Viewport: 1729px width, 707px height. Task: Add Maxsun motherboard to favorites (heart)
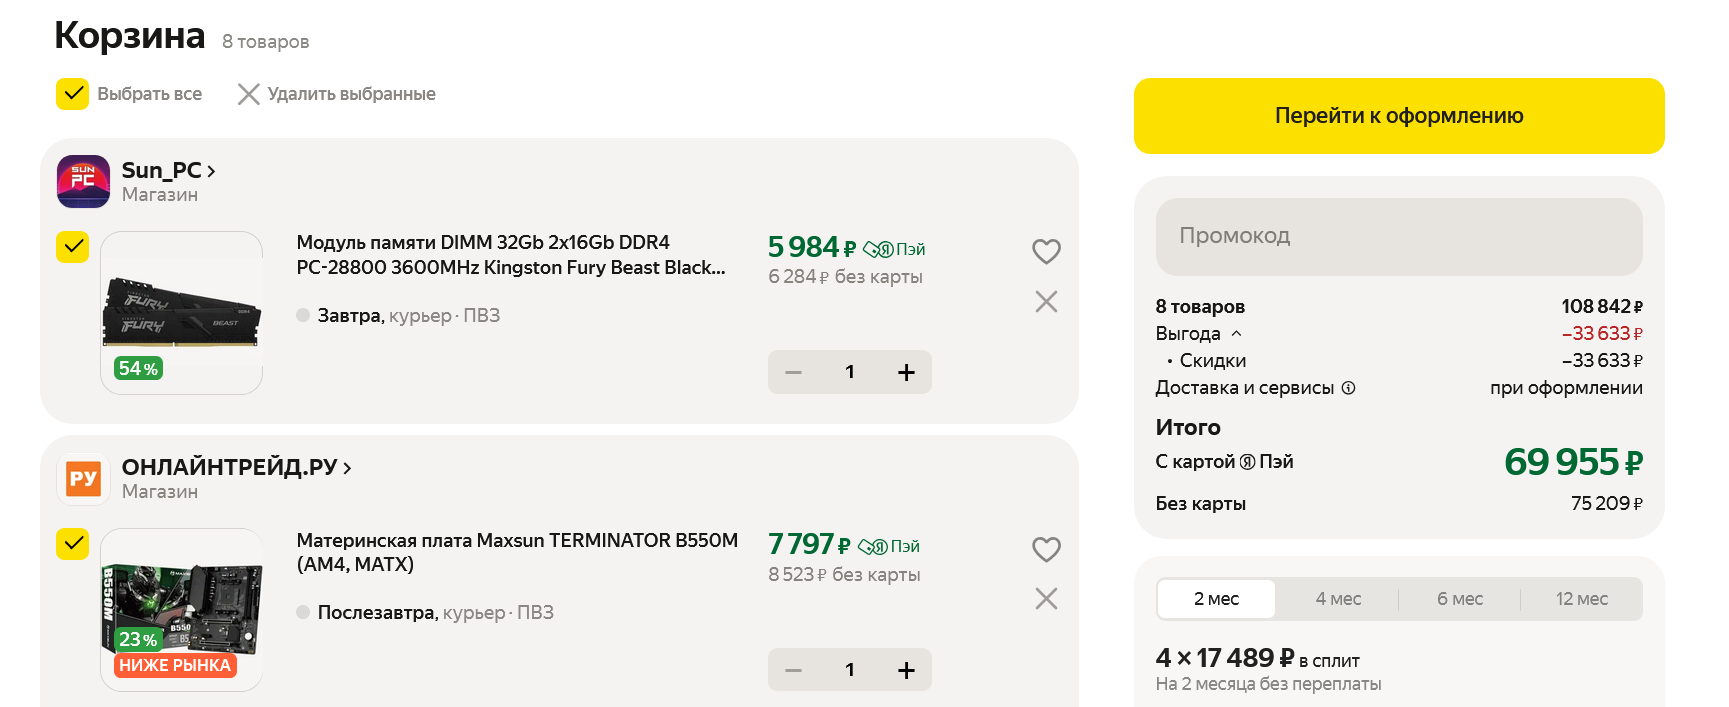1046,549
